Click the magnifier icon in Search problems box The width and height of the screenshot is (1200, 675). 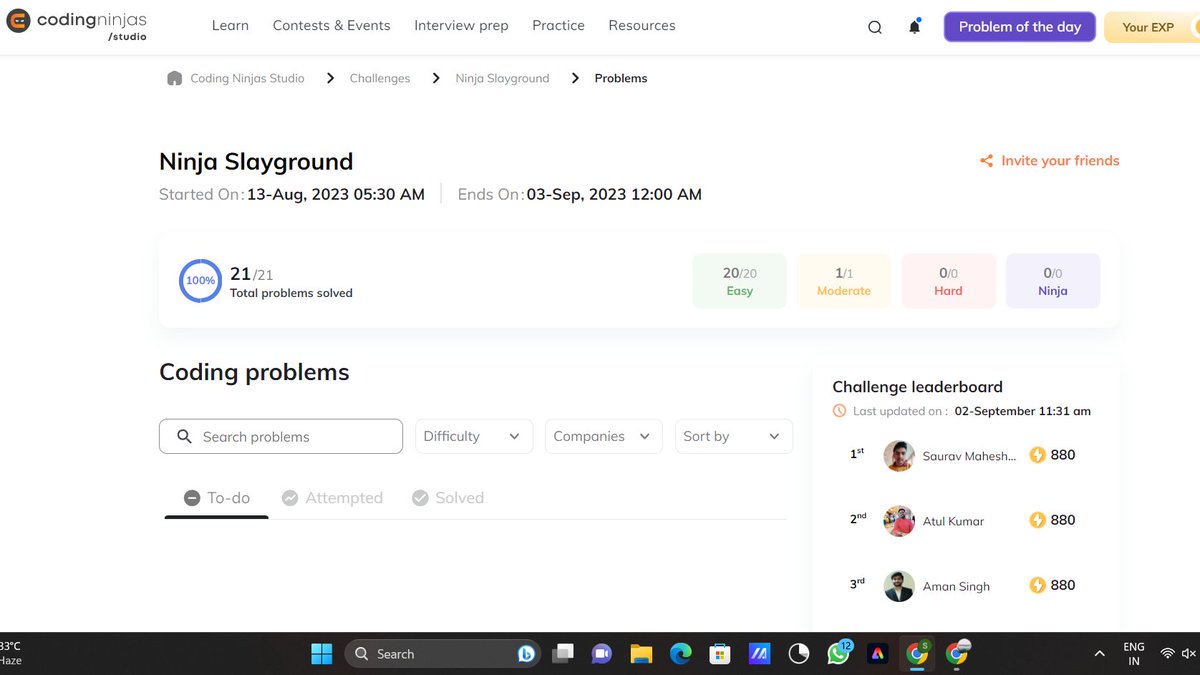pos(184,437)
